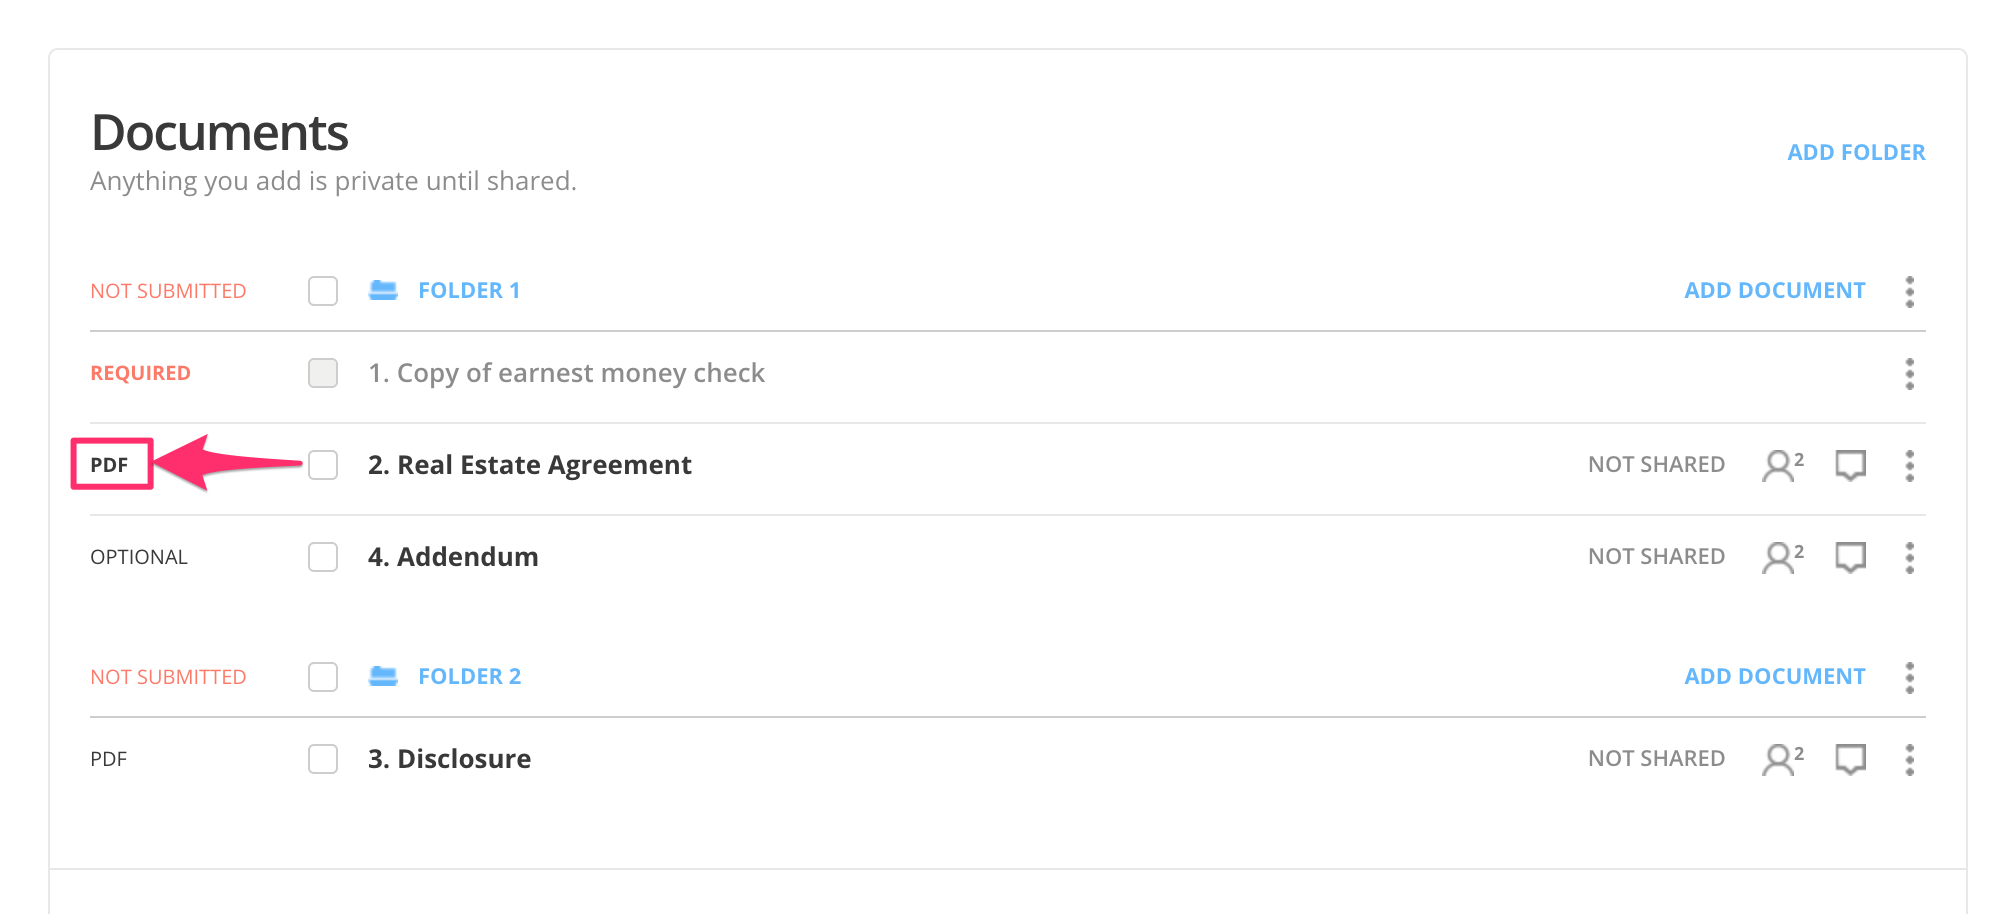Screen dimensions: 2016x914
Task: Open Folder 1 three-dot options menu
Action: pyautogui.click(x=1909, y=291)
